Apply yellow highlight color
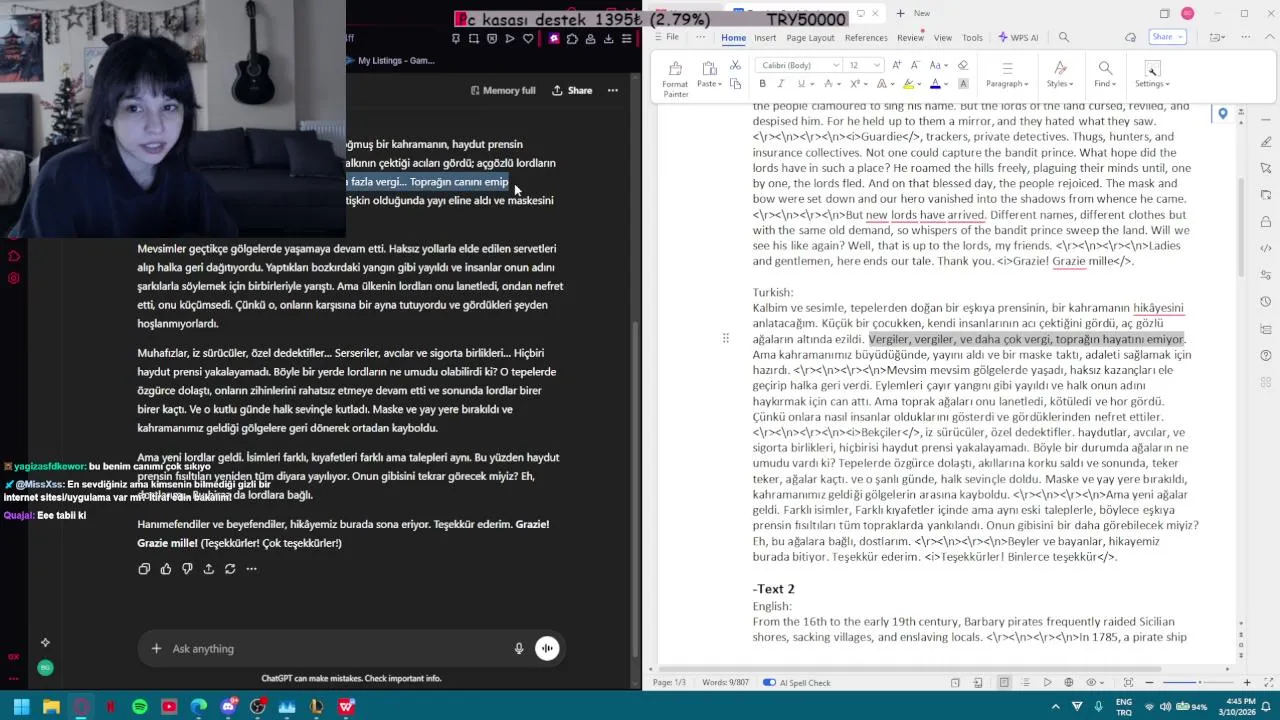Image resolution: width=1280 pixels, height=720 pixels. coord(907,84)
